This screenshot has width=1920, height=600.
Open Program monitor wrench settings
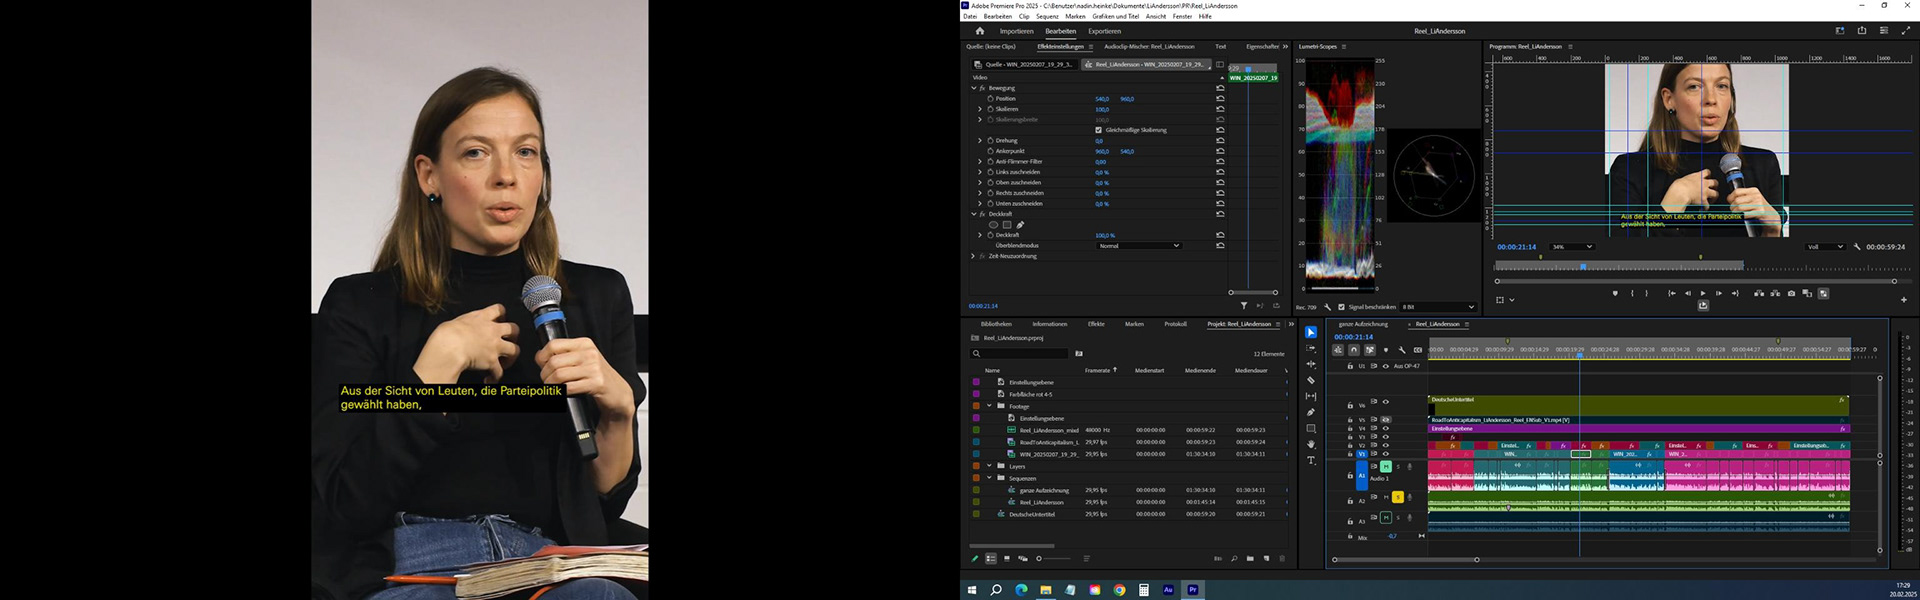tap(1857, 247)
